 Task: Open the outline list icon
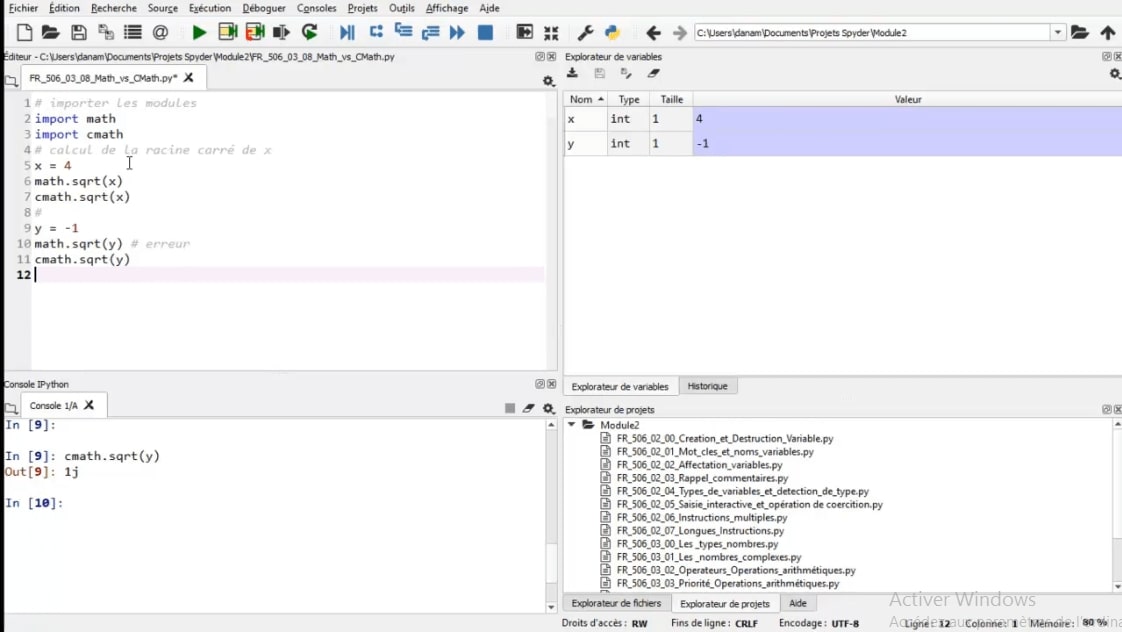132,32
